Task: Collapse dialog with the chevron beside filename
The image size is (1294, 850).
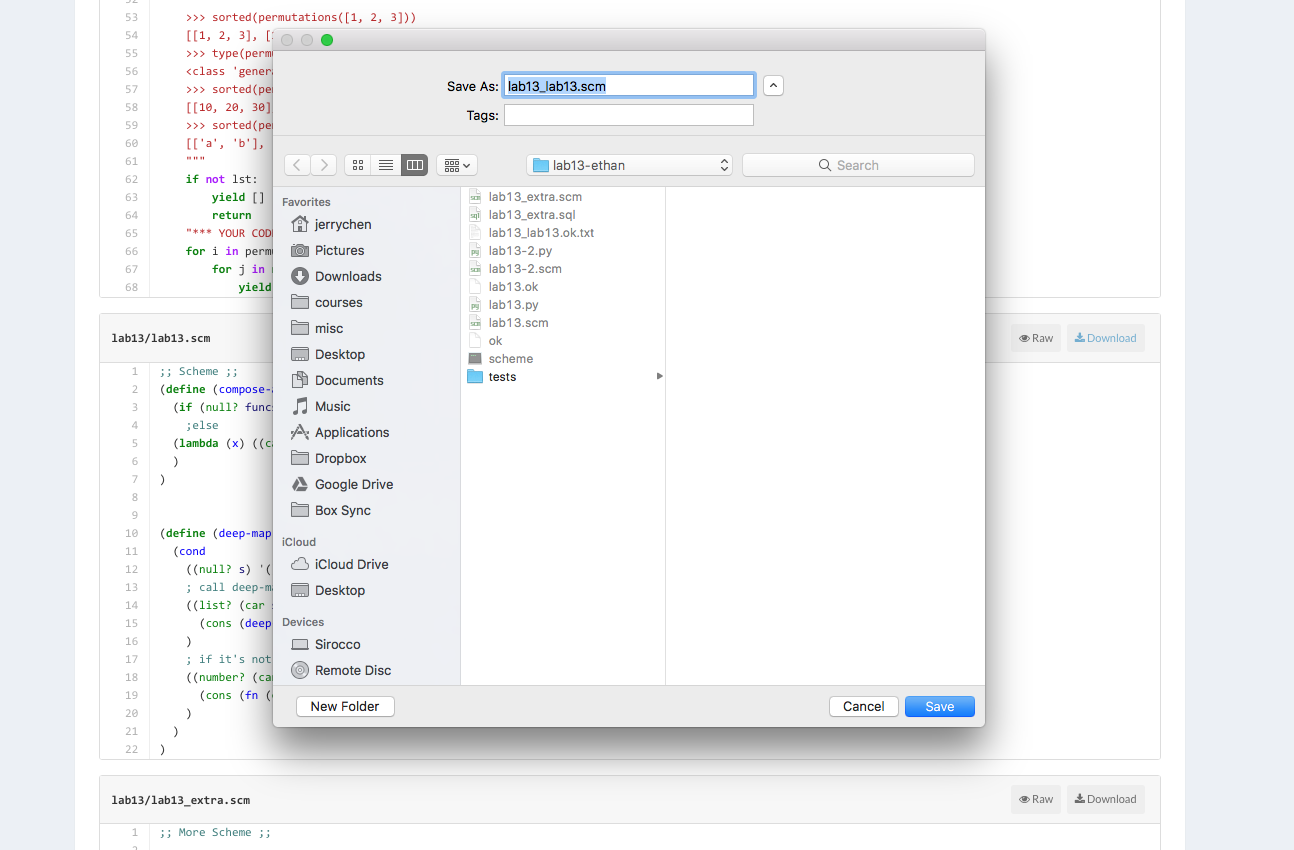Action: pos(773,86)
